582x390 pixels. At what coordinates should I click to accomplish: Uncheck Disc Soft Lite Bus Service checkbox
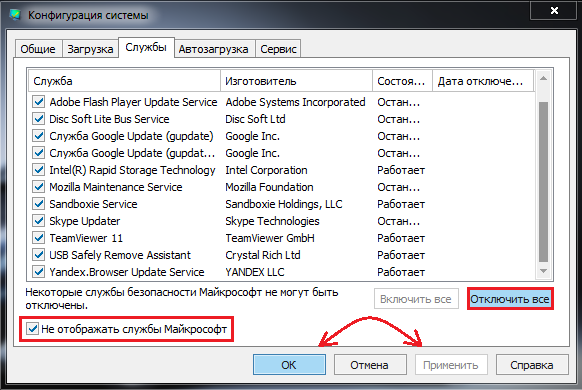coord(38,119)
